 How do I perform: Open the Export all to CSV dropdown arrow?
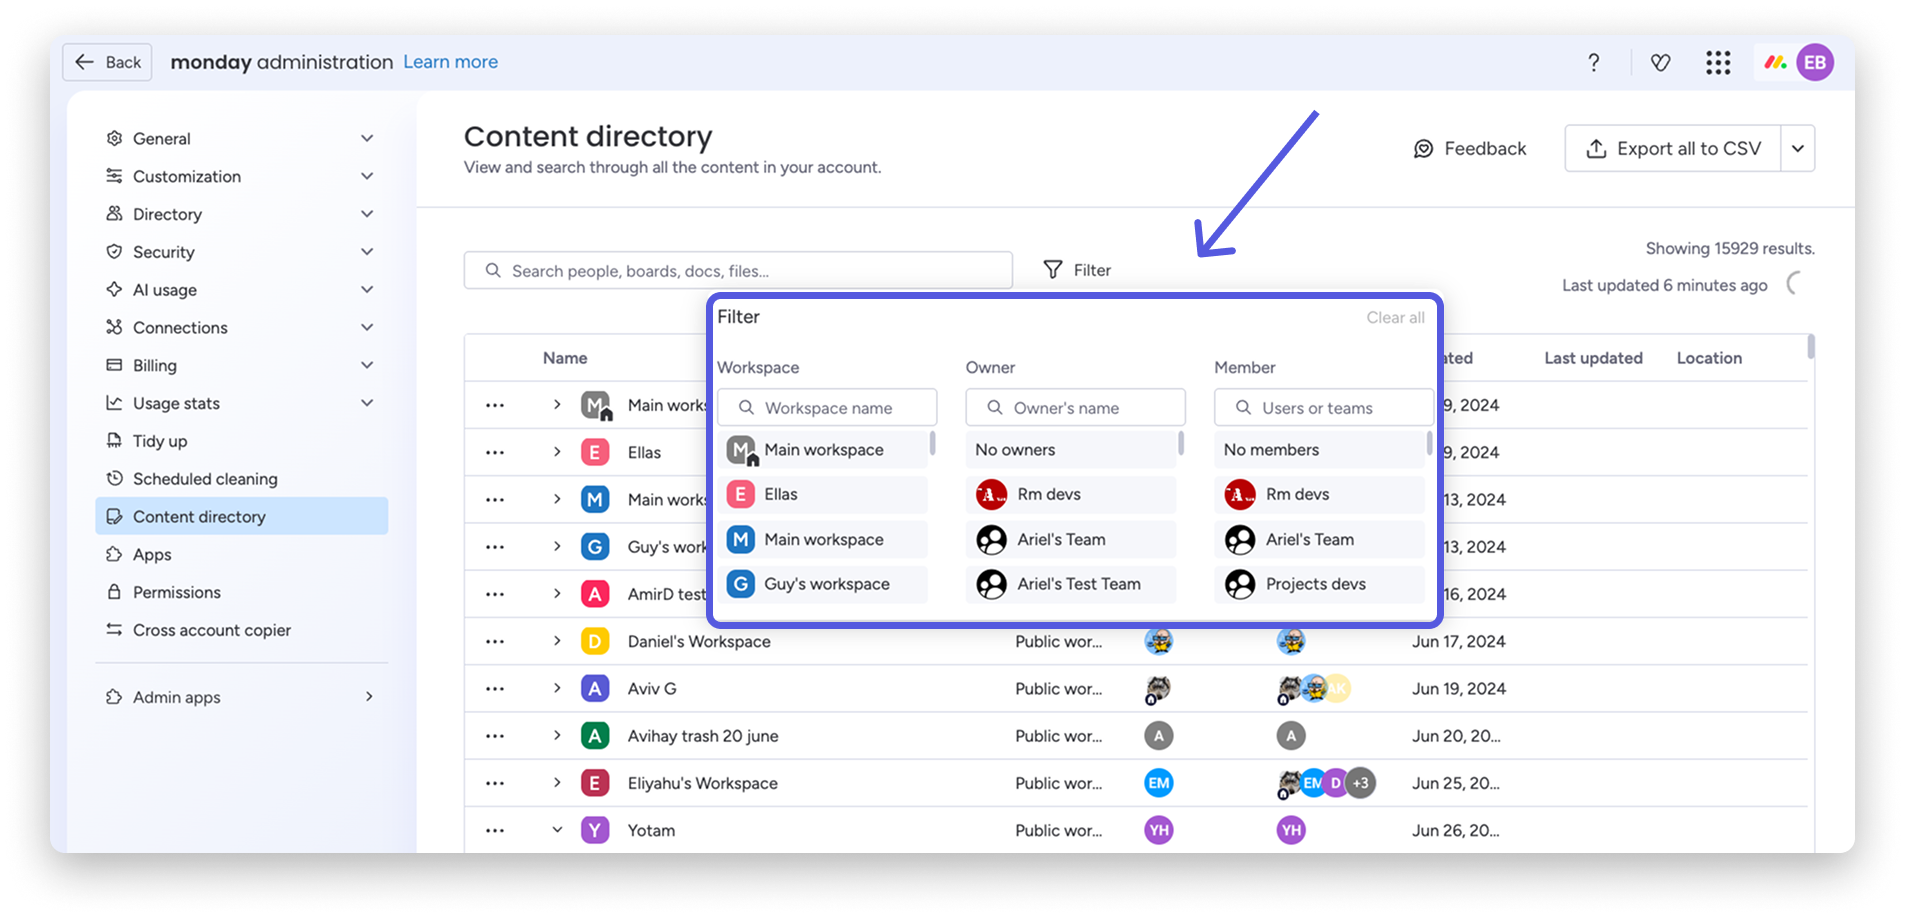pos(1798,148)
